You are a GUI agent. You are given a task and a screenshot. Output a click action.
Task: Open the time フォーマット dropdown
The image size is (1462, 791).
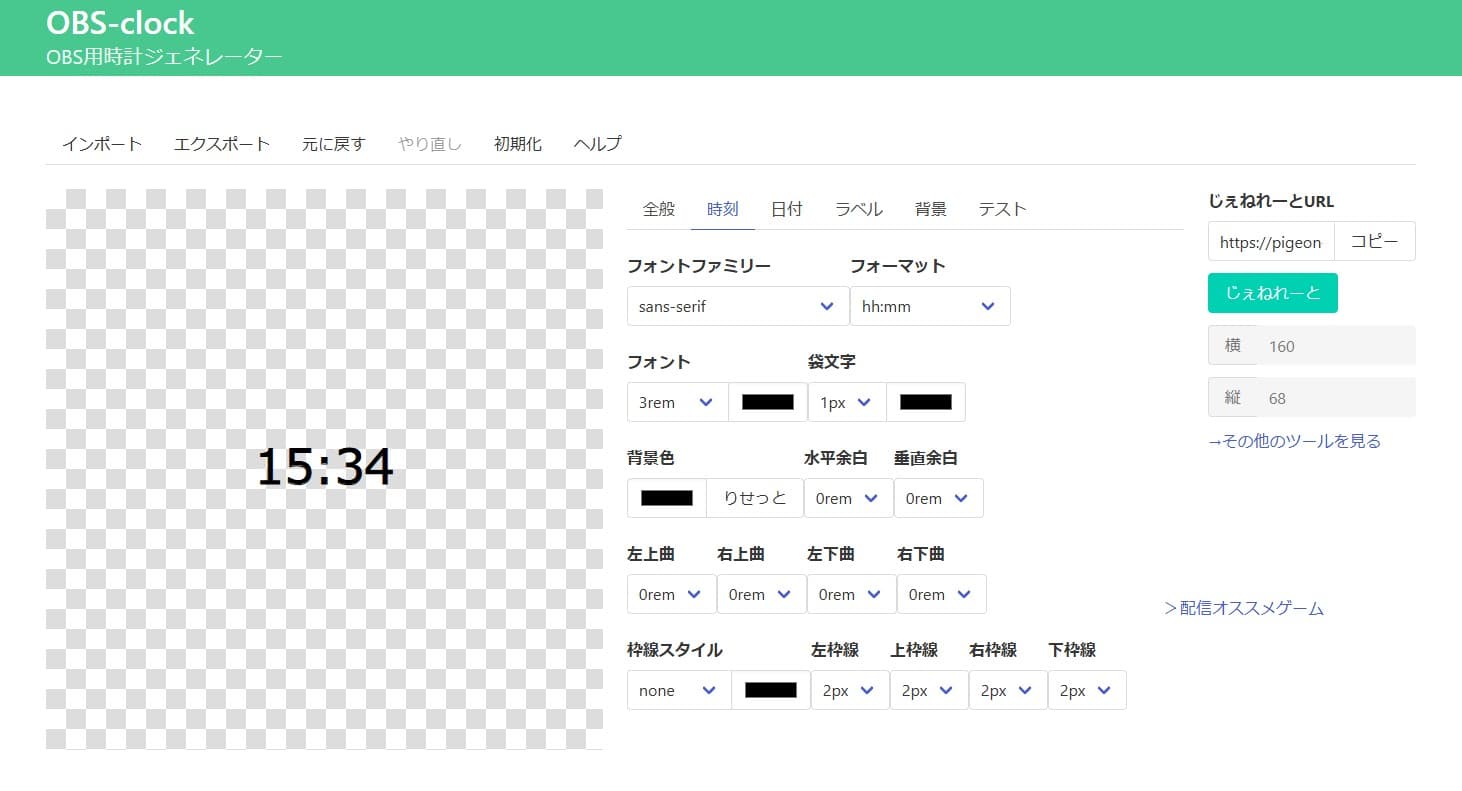[930, 306]
